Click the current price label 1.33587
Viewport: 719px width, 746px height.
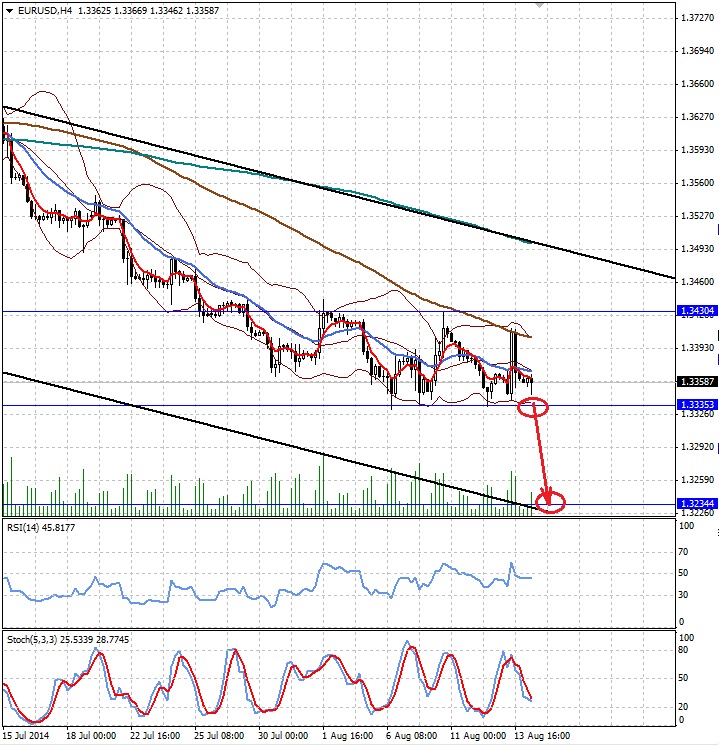click(x=697, y=382)
